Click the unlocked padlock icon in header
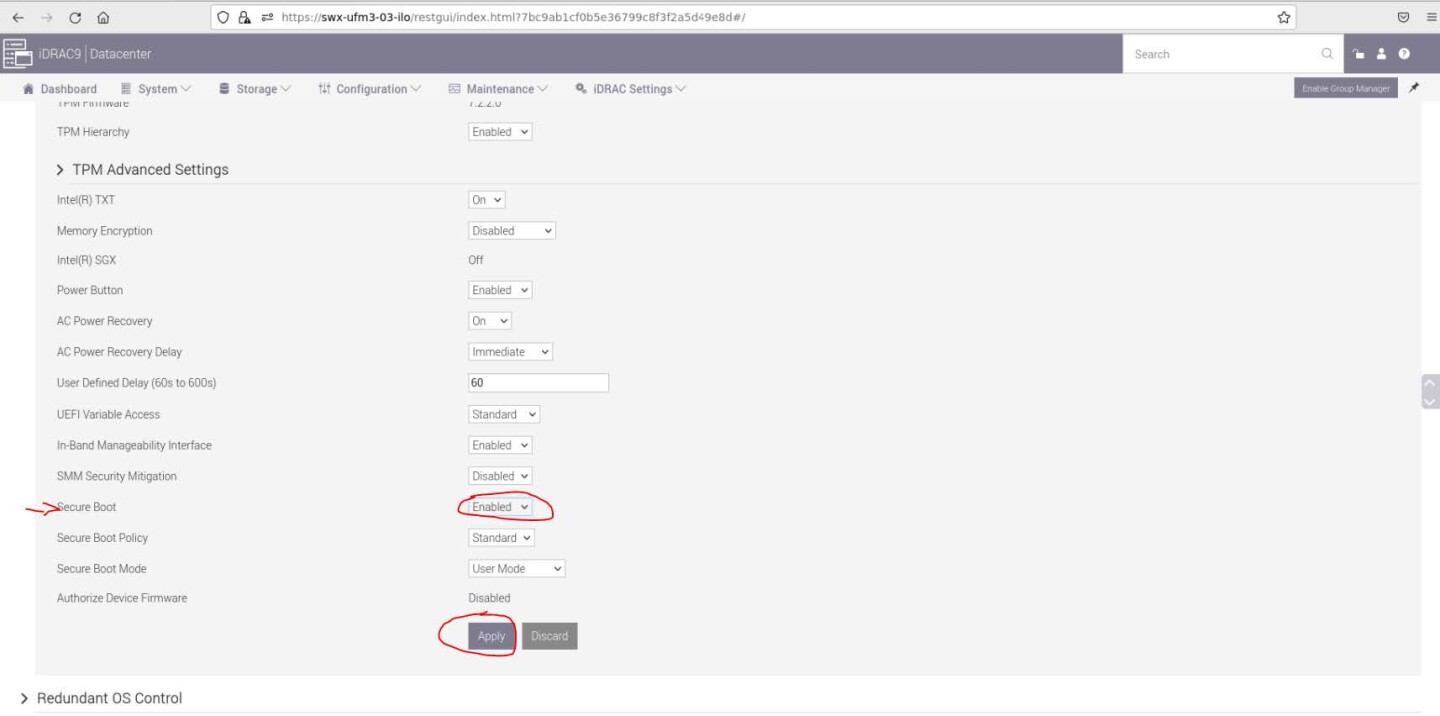This screenshot has width=1440, height=716. (x=1358, y=54)
